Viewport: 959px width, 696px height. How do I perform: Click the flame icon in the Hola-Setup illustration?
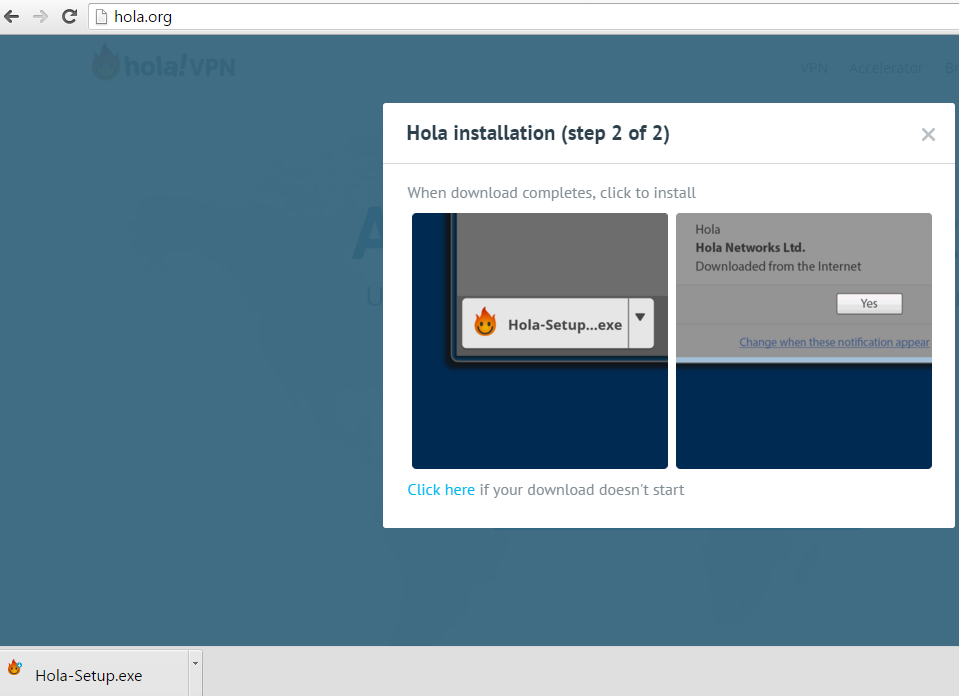pos(485,323)
